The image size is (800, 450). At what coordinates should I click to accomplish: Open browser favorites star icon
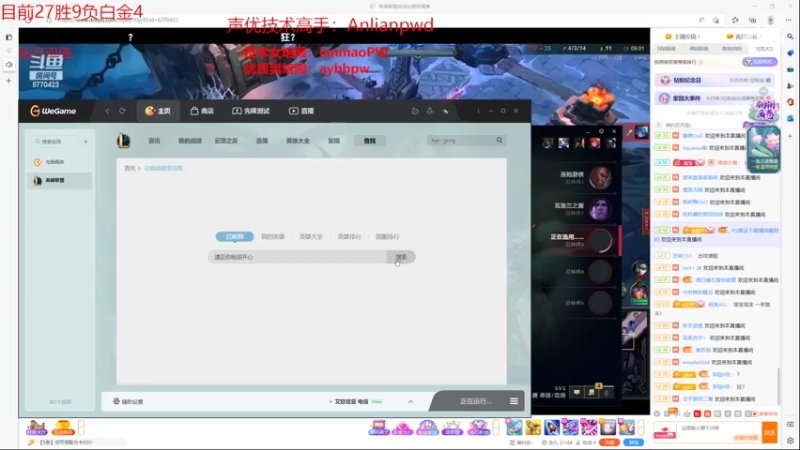[735, 20]
